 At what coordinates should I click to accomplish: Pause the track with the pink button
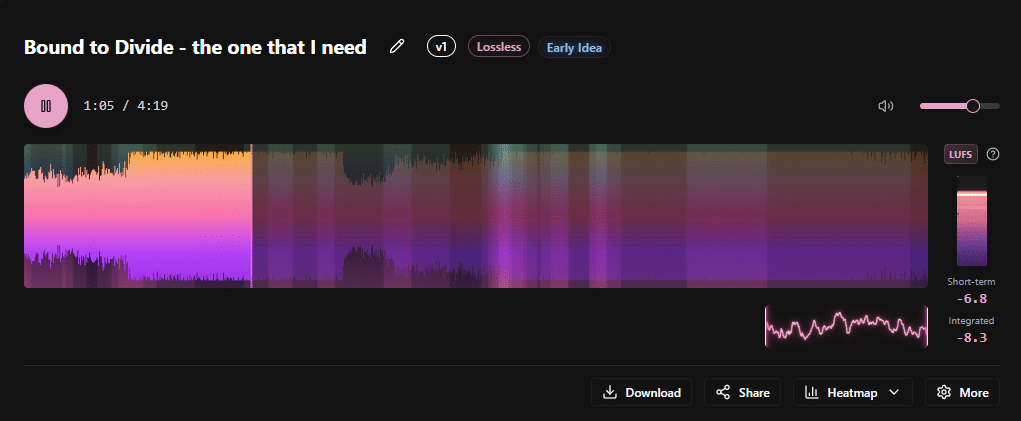click(x=46, y=106)
